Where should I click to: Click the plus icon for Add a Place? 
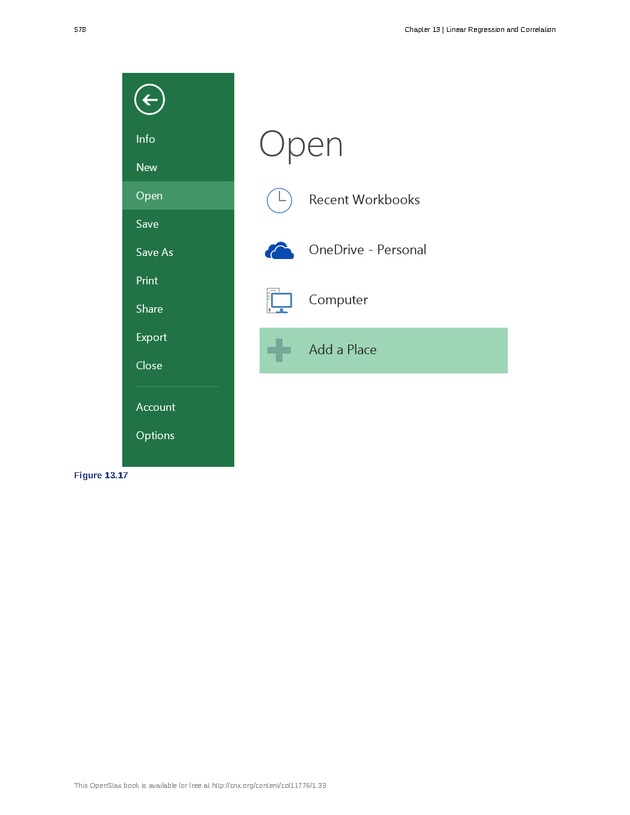coord(279,350)
